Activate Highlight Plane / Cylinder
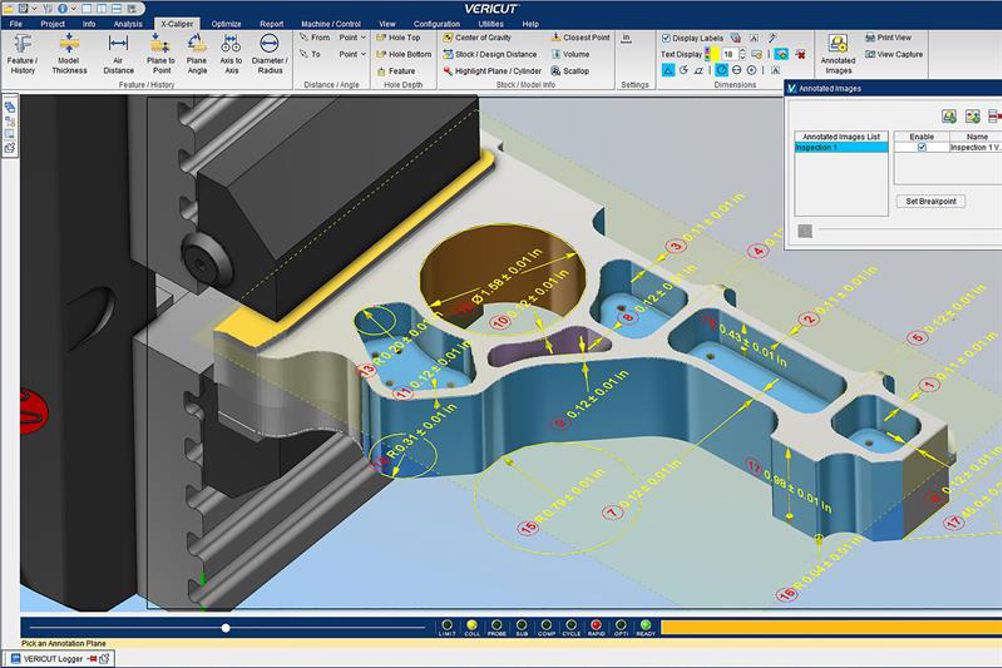1002x668 pixels. tap(492, 71)
